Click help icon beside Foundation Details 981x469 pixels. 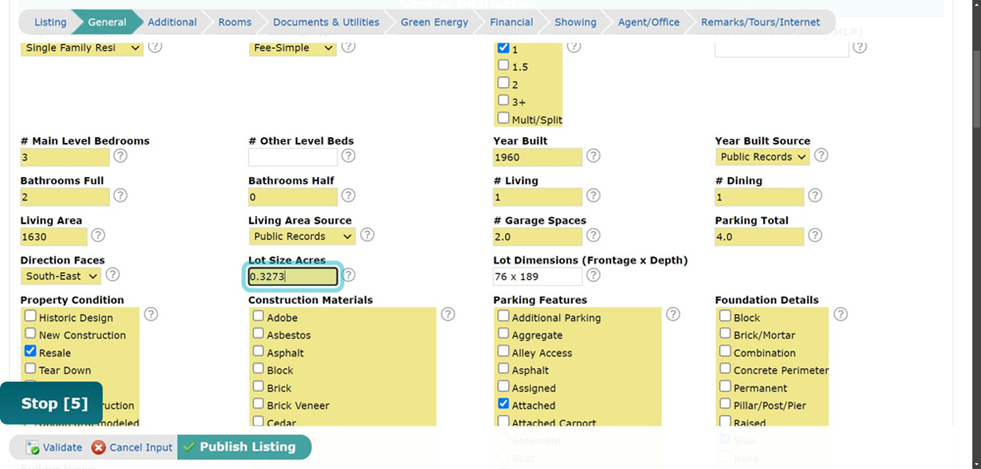(x=840, y=314)
